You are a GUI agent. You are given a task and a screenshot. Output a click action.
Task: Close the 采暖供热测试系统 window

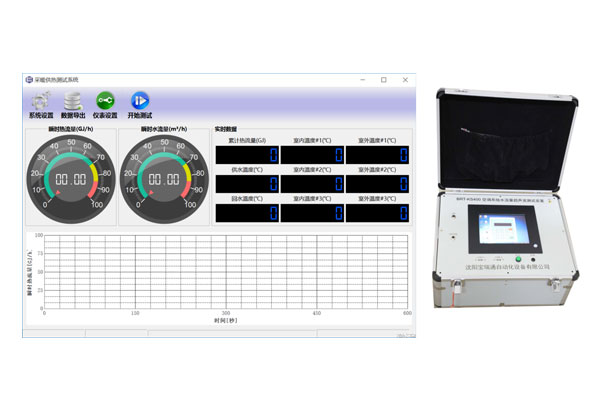pyautogui.click(x=405, y=79)
